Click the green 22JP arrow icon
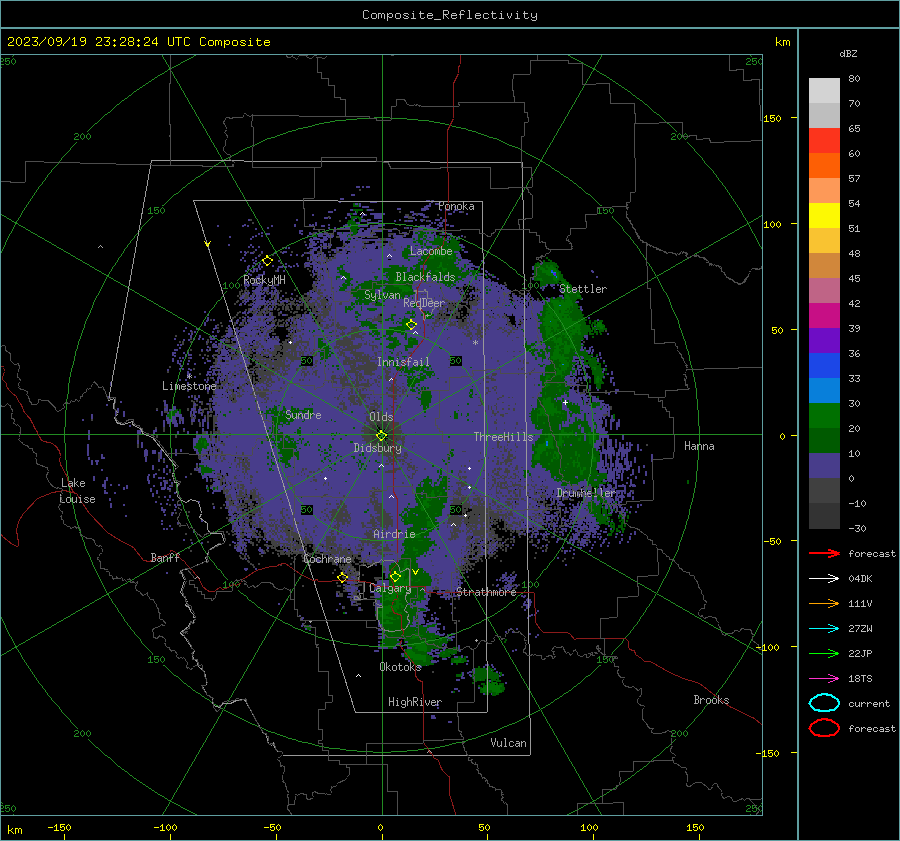Image resolution: width=900 pixels, height=841 pixels. [824, 653]
